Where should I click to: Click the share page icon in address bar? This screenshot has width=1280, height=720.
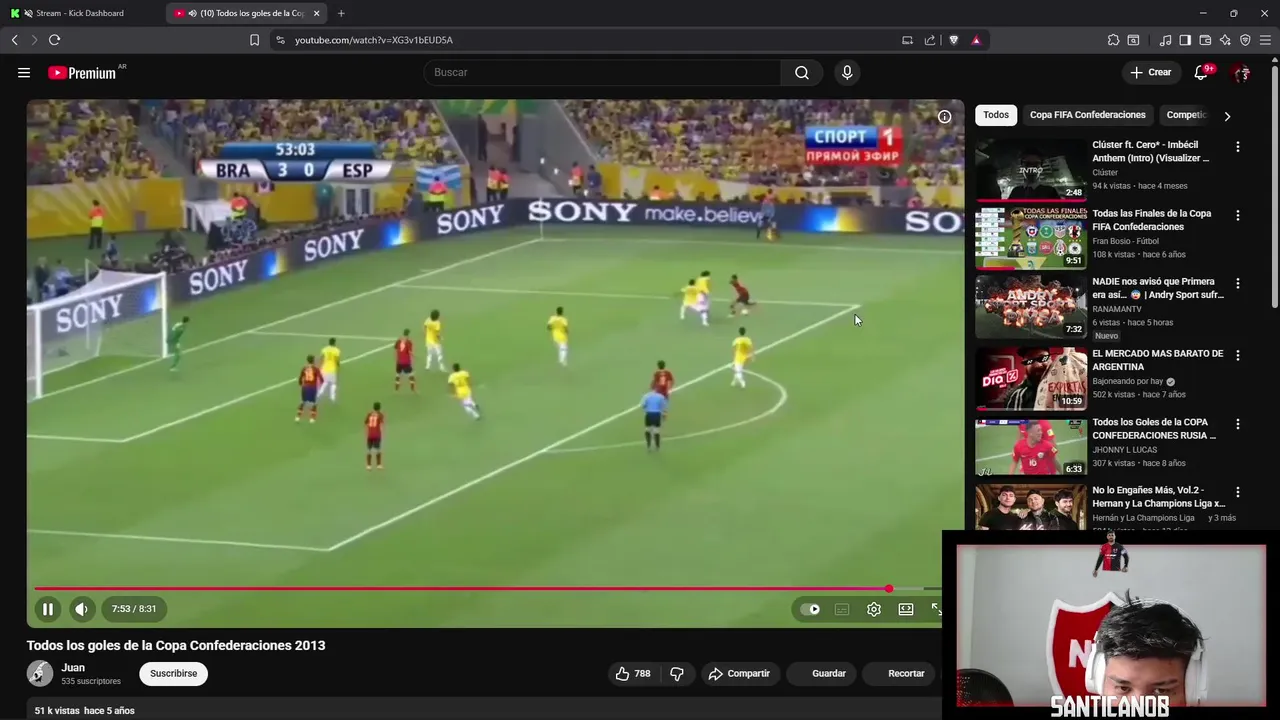click(930, 40)
